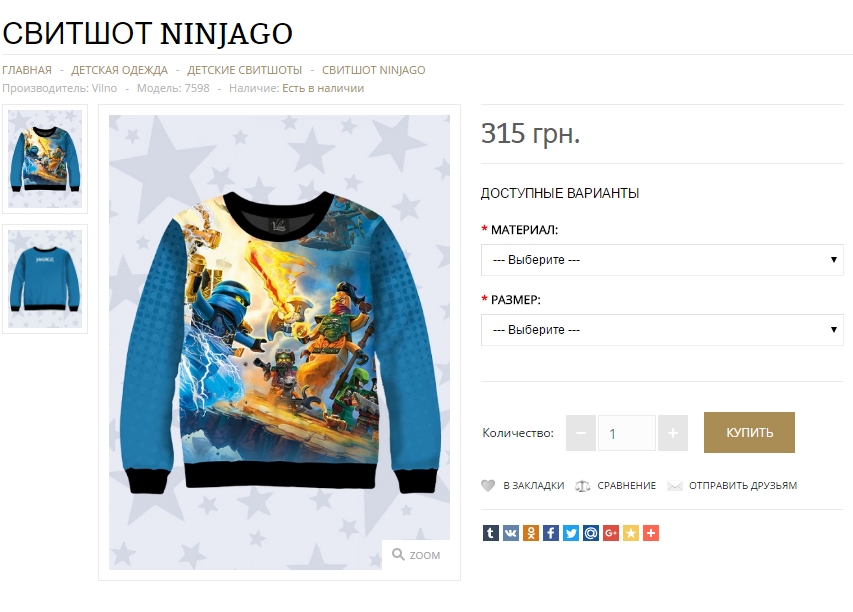Image resolution: width=853 pixels, height=612 pixels.
Task: Open the Размер dropdown
Action: click(x=662, y=330)
